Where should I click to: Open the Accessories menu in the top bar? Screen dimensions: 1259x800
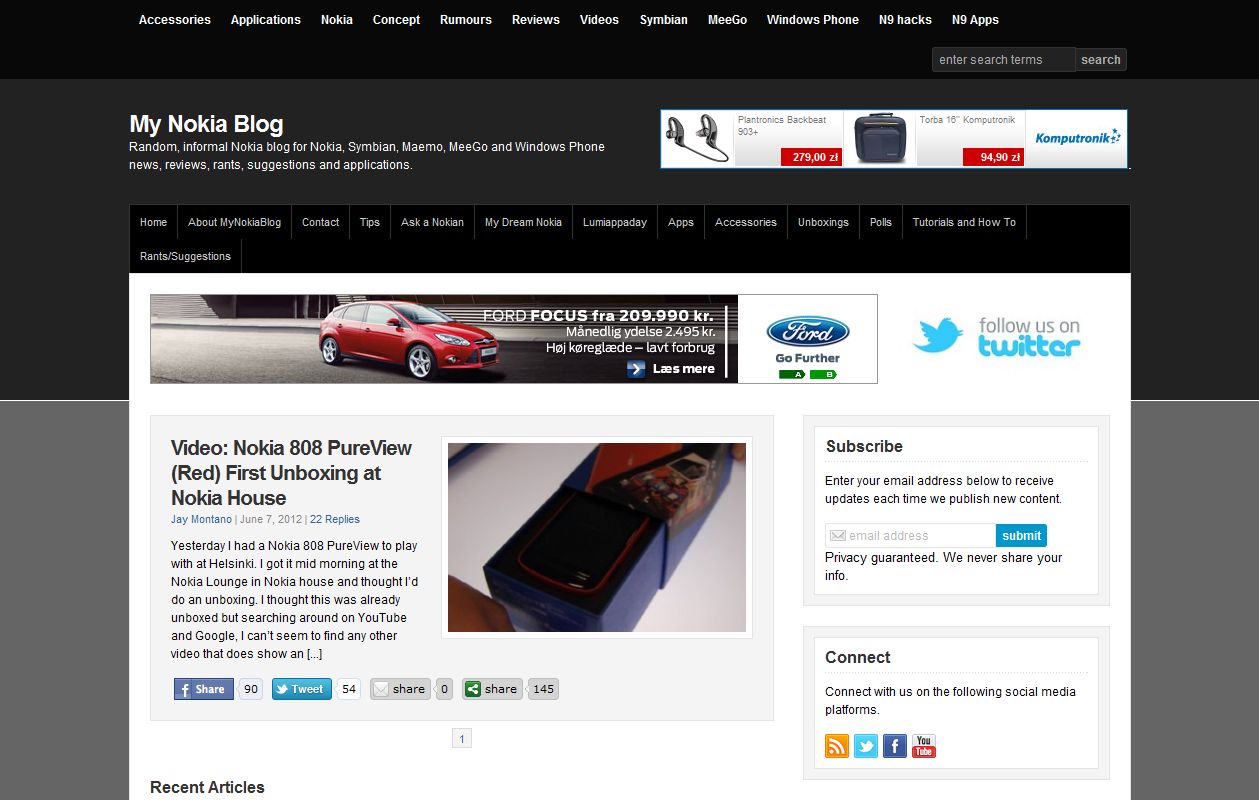[175, 20]
